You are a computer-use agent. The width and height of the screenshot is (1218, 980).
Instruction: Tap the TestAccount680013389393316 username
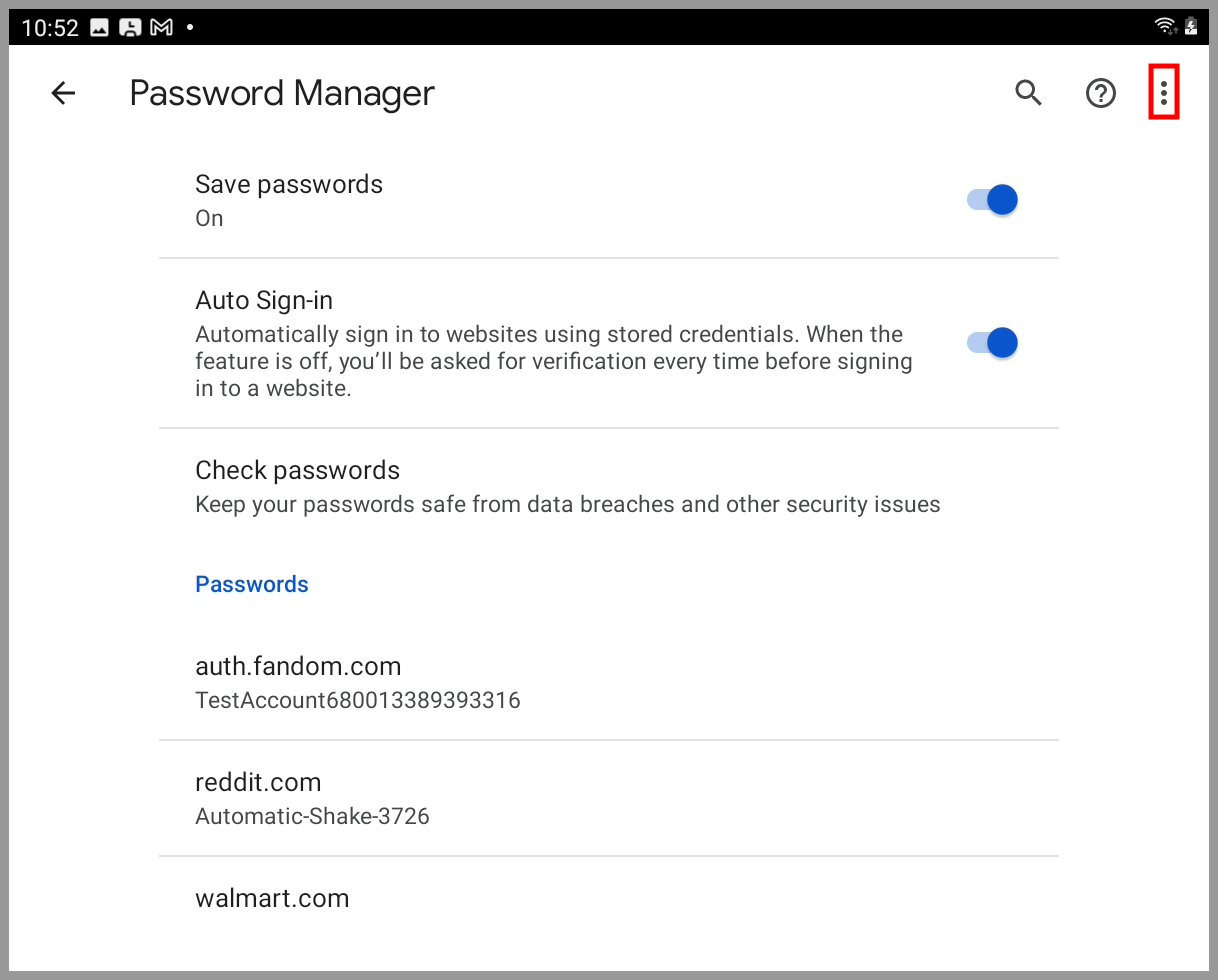[x=358, y=700]
